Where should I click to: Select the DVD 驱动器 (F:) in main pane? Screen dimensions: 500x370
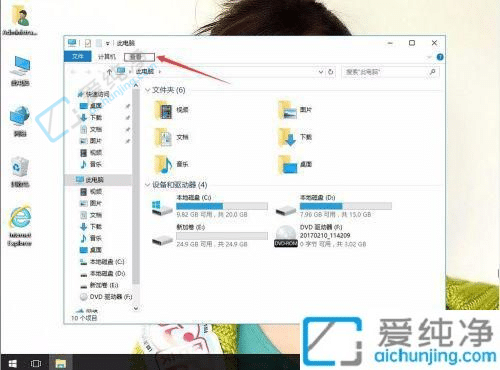(x=321, y=236)
